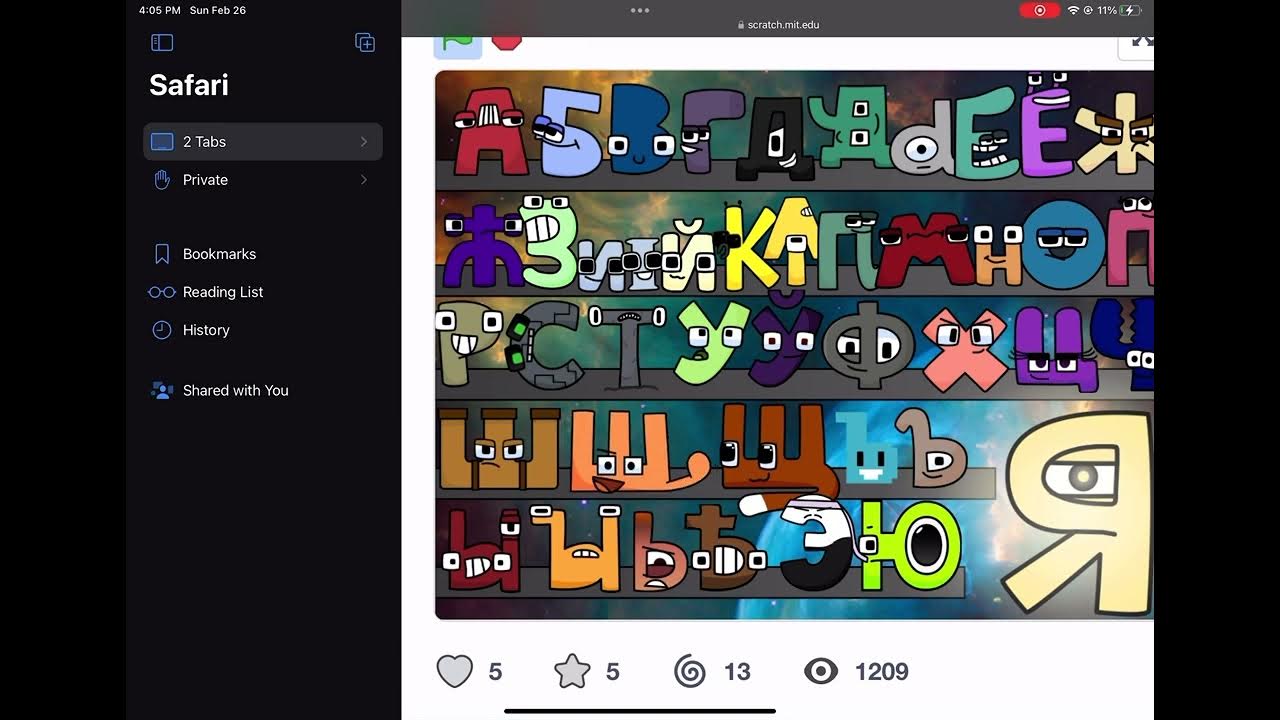Viewport: 1280px width, 720px height.
Task: Click the Reading List glasses icon
Action: pos(162,292)
